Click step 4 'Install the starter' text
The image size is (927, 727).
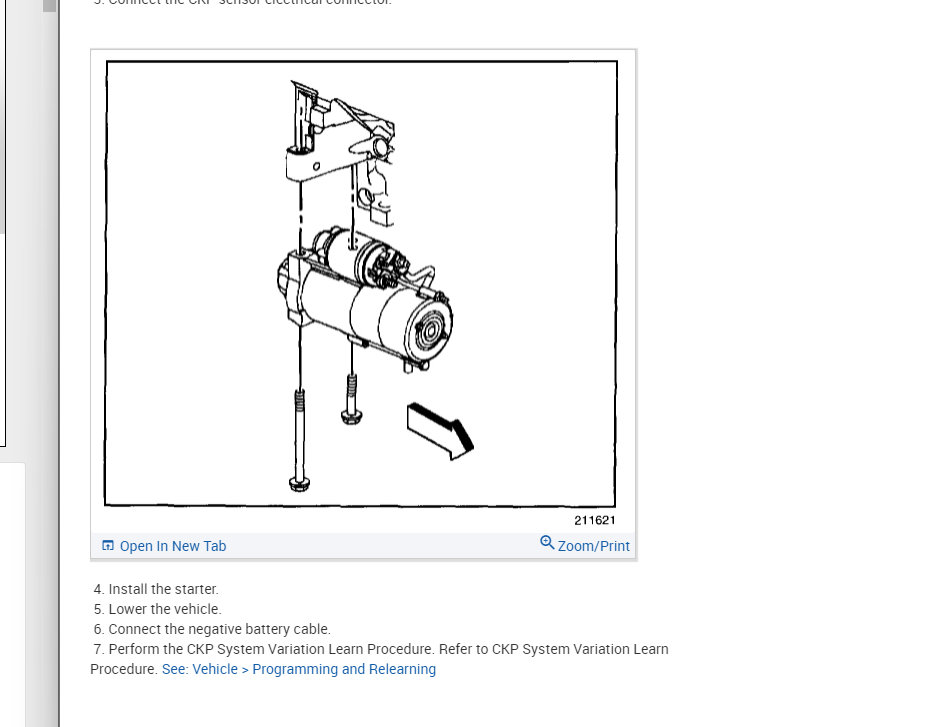tap(156, 589)
